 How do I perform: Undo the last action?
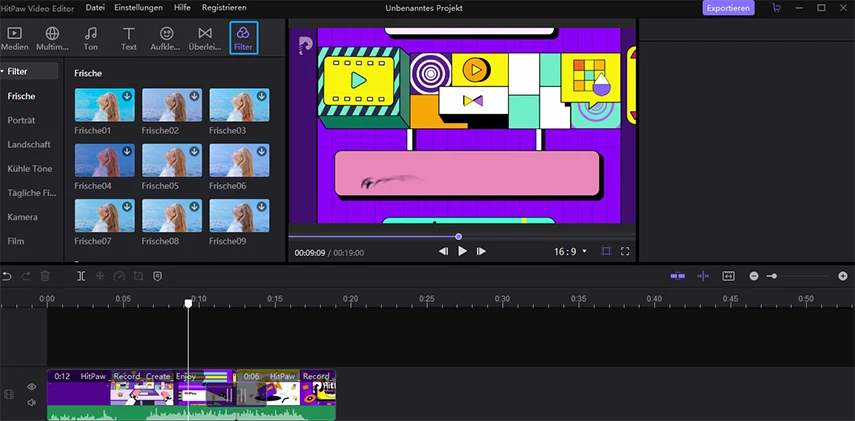7,276
